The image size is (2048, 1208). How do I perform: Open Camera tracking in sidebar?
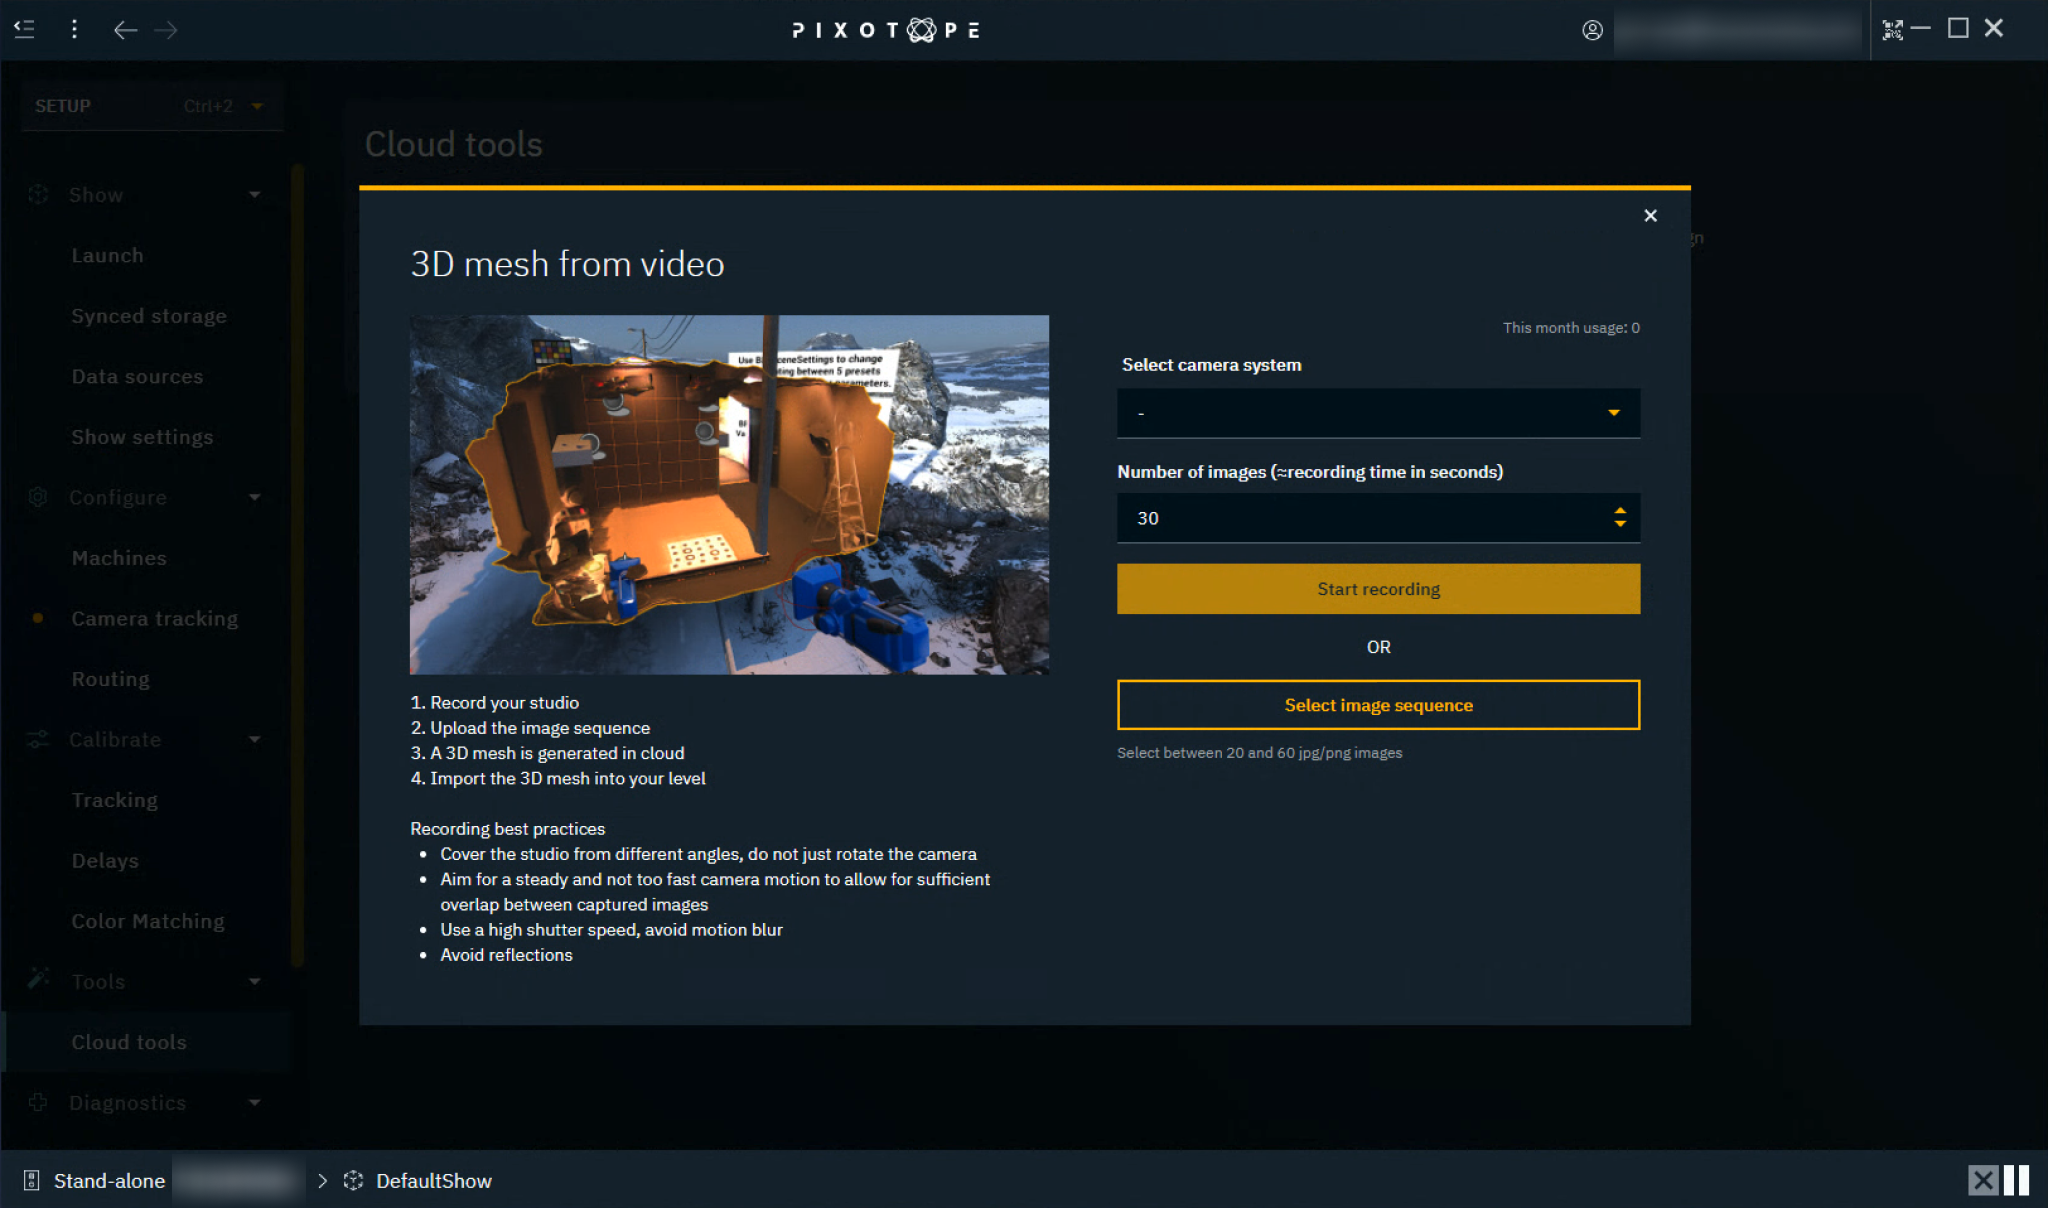[154, 619]
